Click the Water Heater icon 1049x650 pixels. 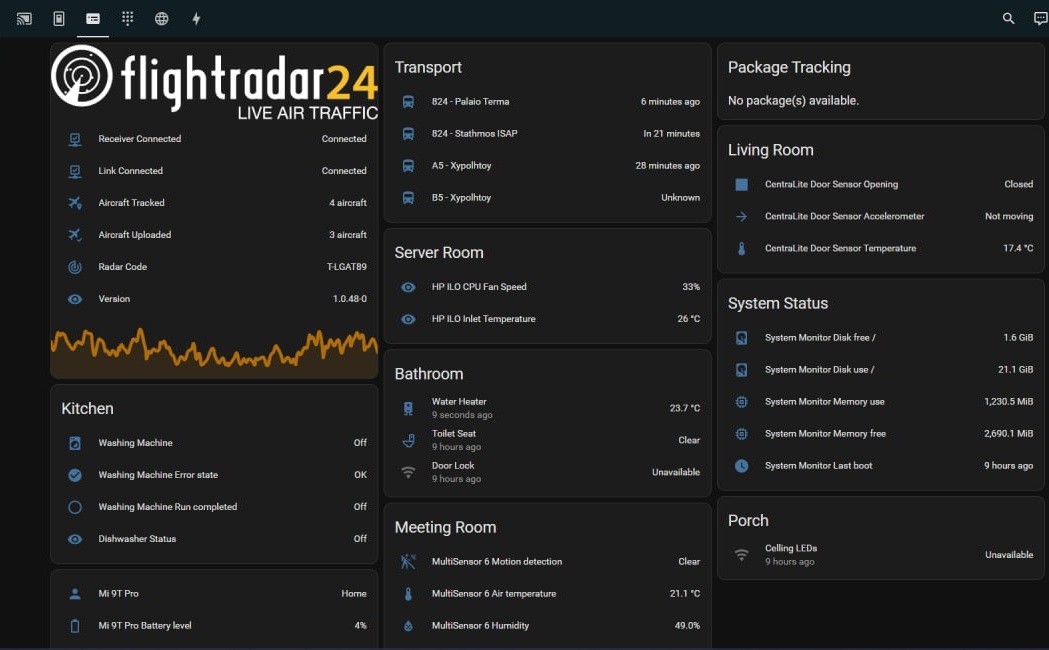pos(408,408)
